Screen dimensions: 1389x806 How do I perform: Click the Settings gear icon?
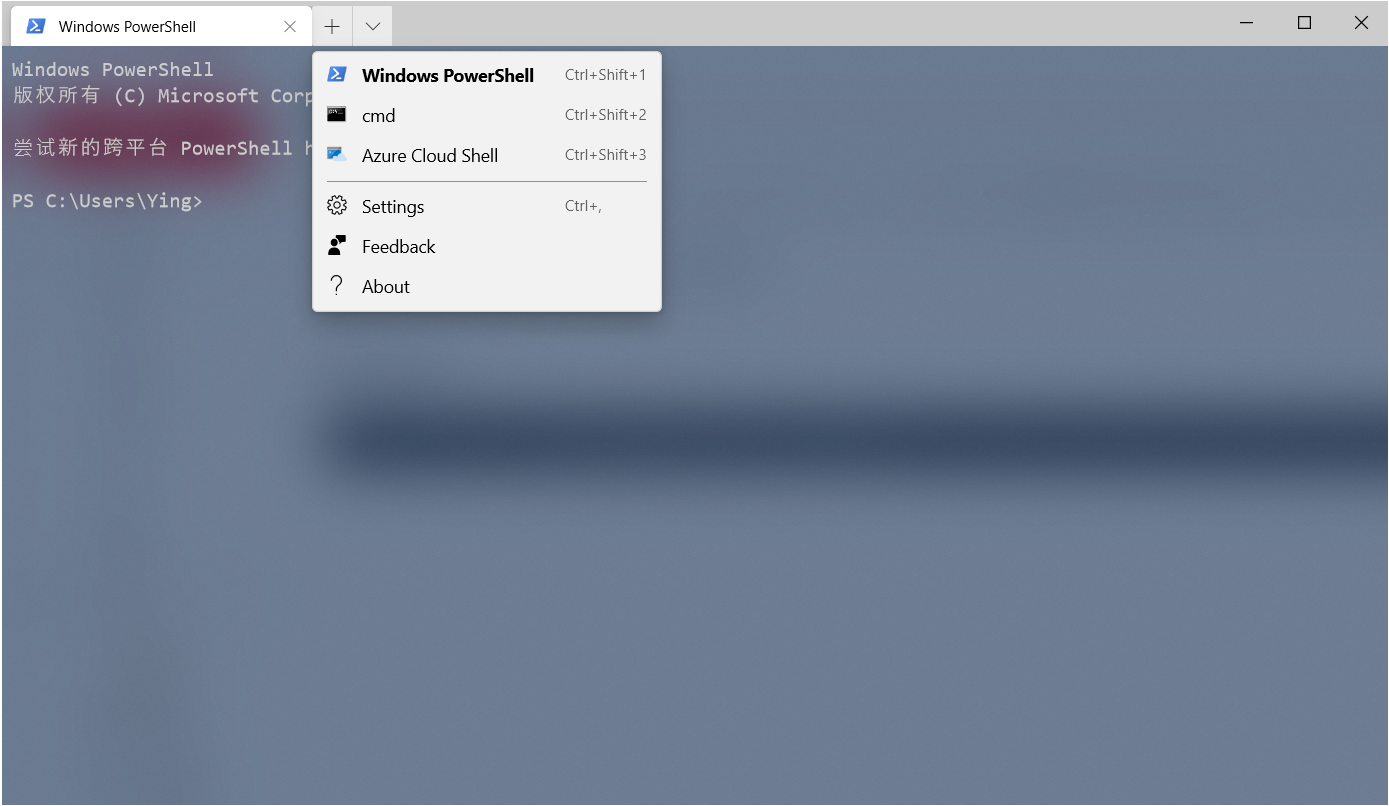pyautogui.click(x=337, y=206)
